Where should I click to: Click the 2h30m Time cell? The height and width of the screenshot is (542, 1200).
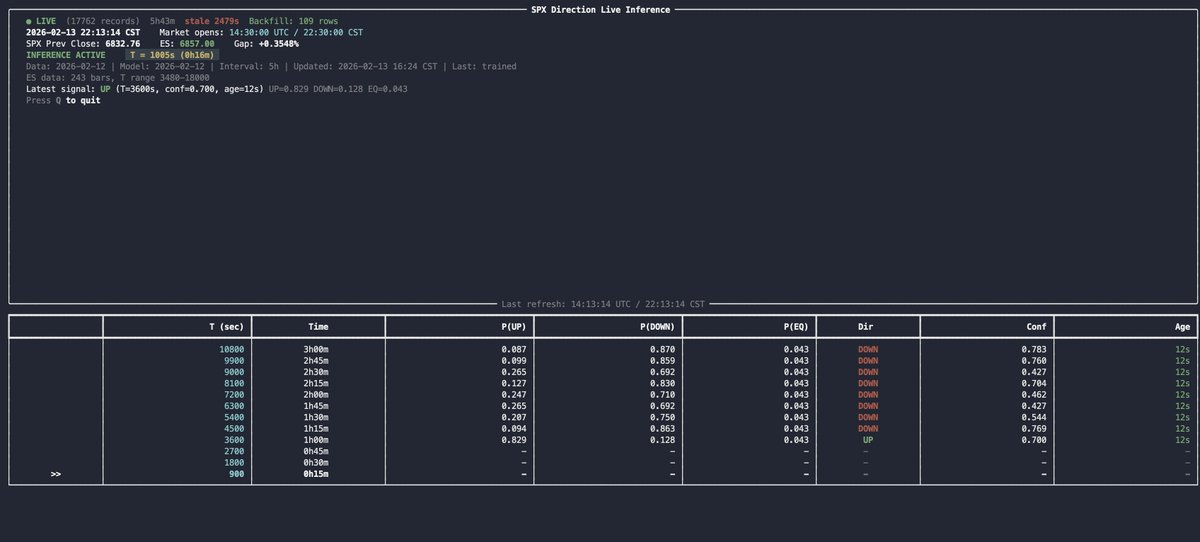318,372
